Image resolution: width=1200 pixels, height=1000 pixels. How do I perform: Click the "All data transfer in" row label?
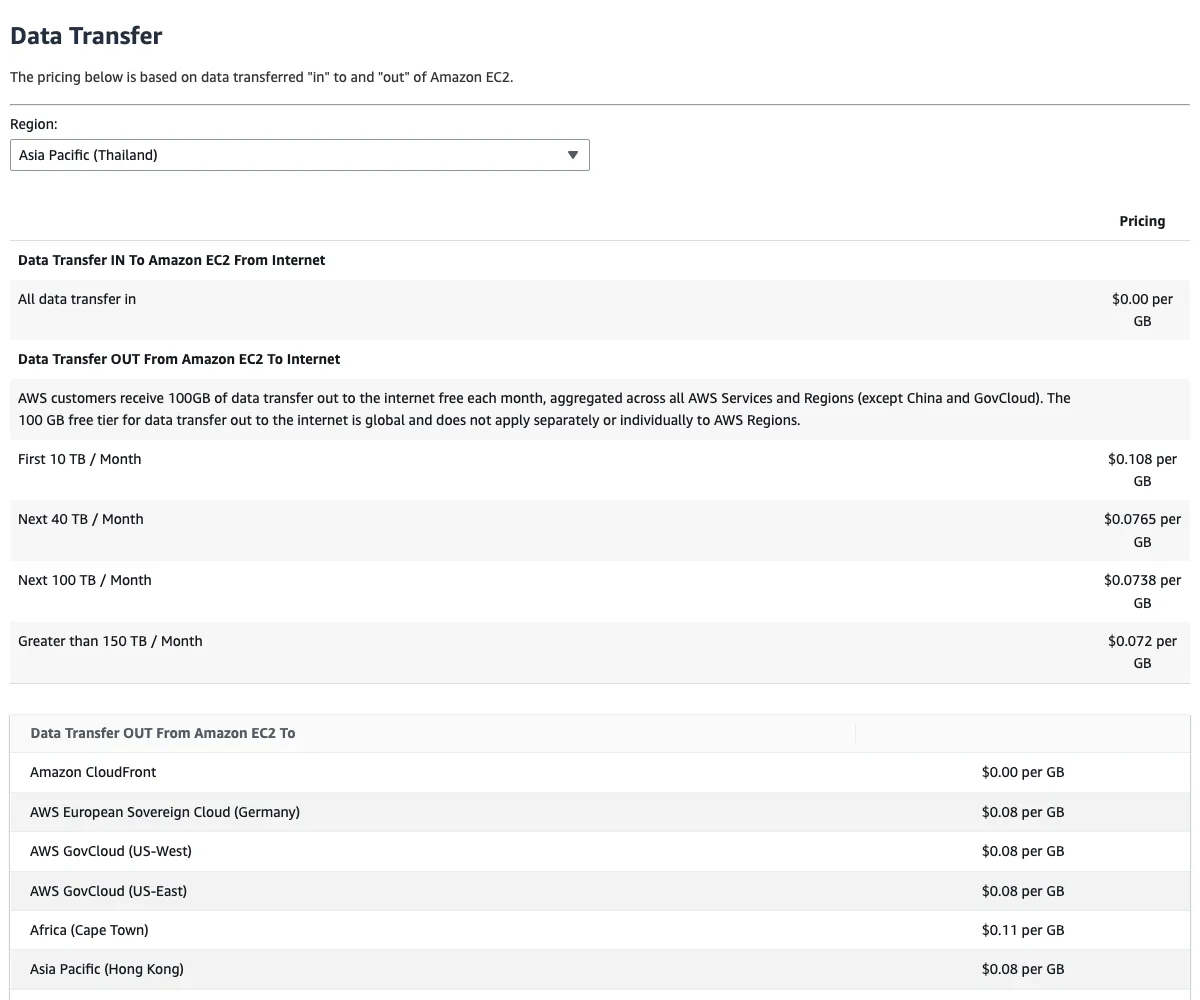77,299
